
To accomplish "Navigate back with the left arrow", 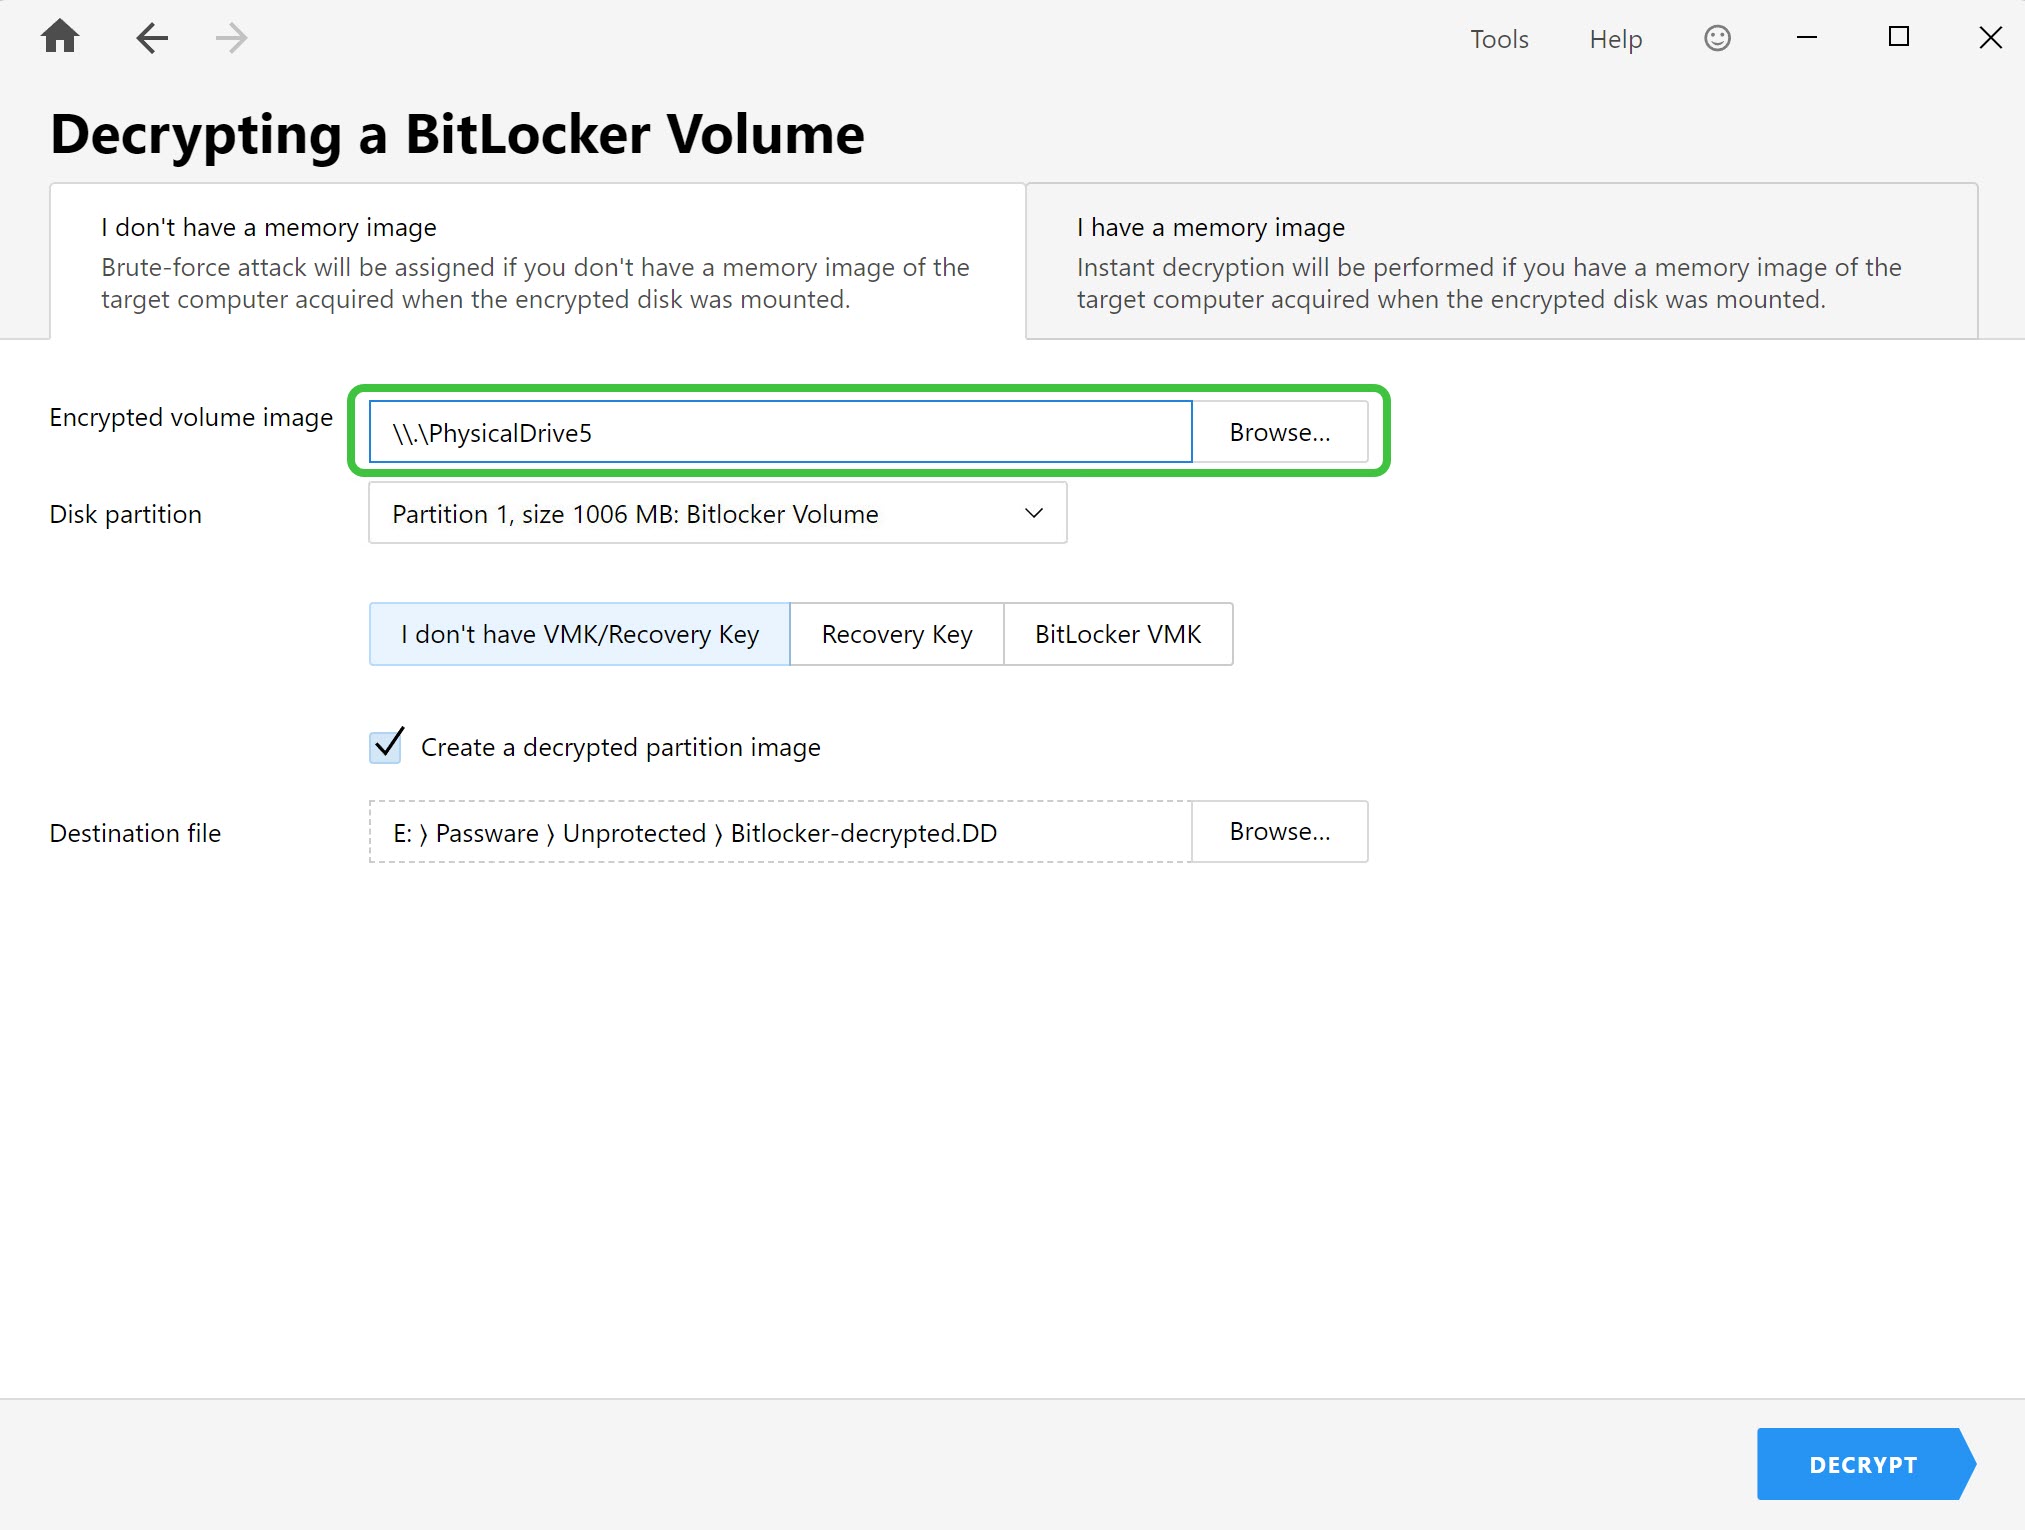I will pyautogui.click(x=152, y=38).
